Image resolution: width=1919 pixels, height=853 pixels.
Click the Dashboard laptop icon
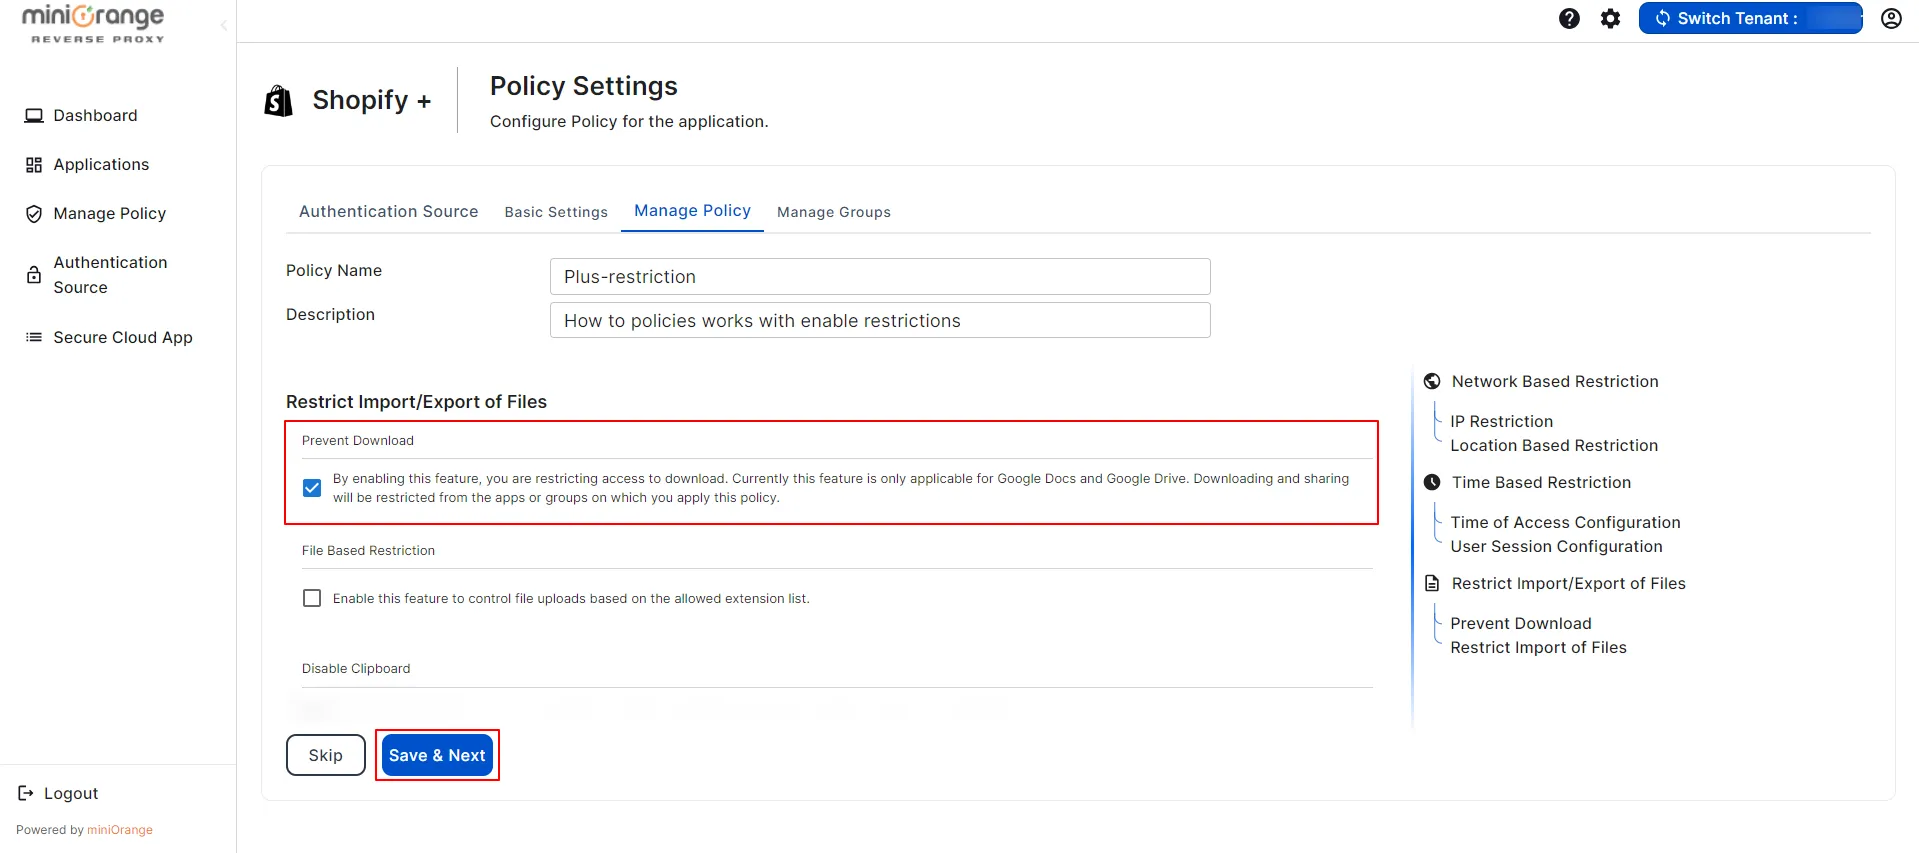coord(34,116)
